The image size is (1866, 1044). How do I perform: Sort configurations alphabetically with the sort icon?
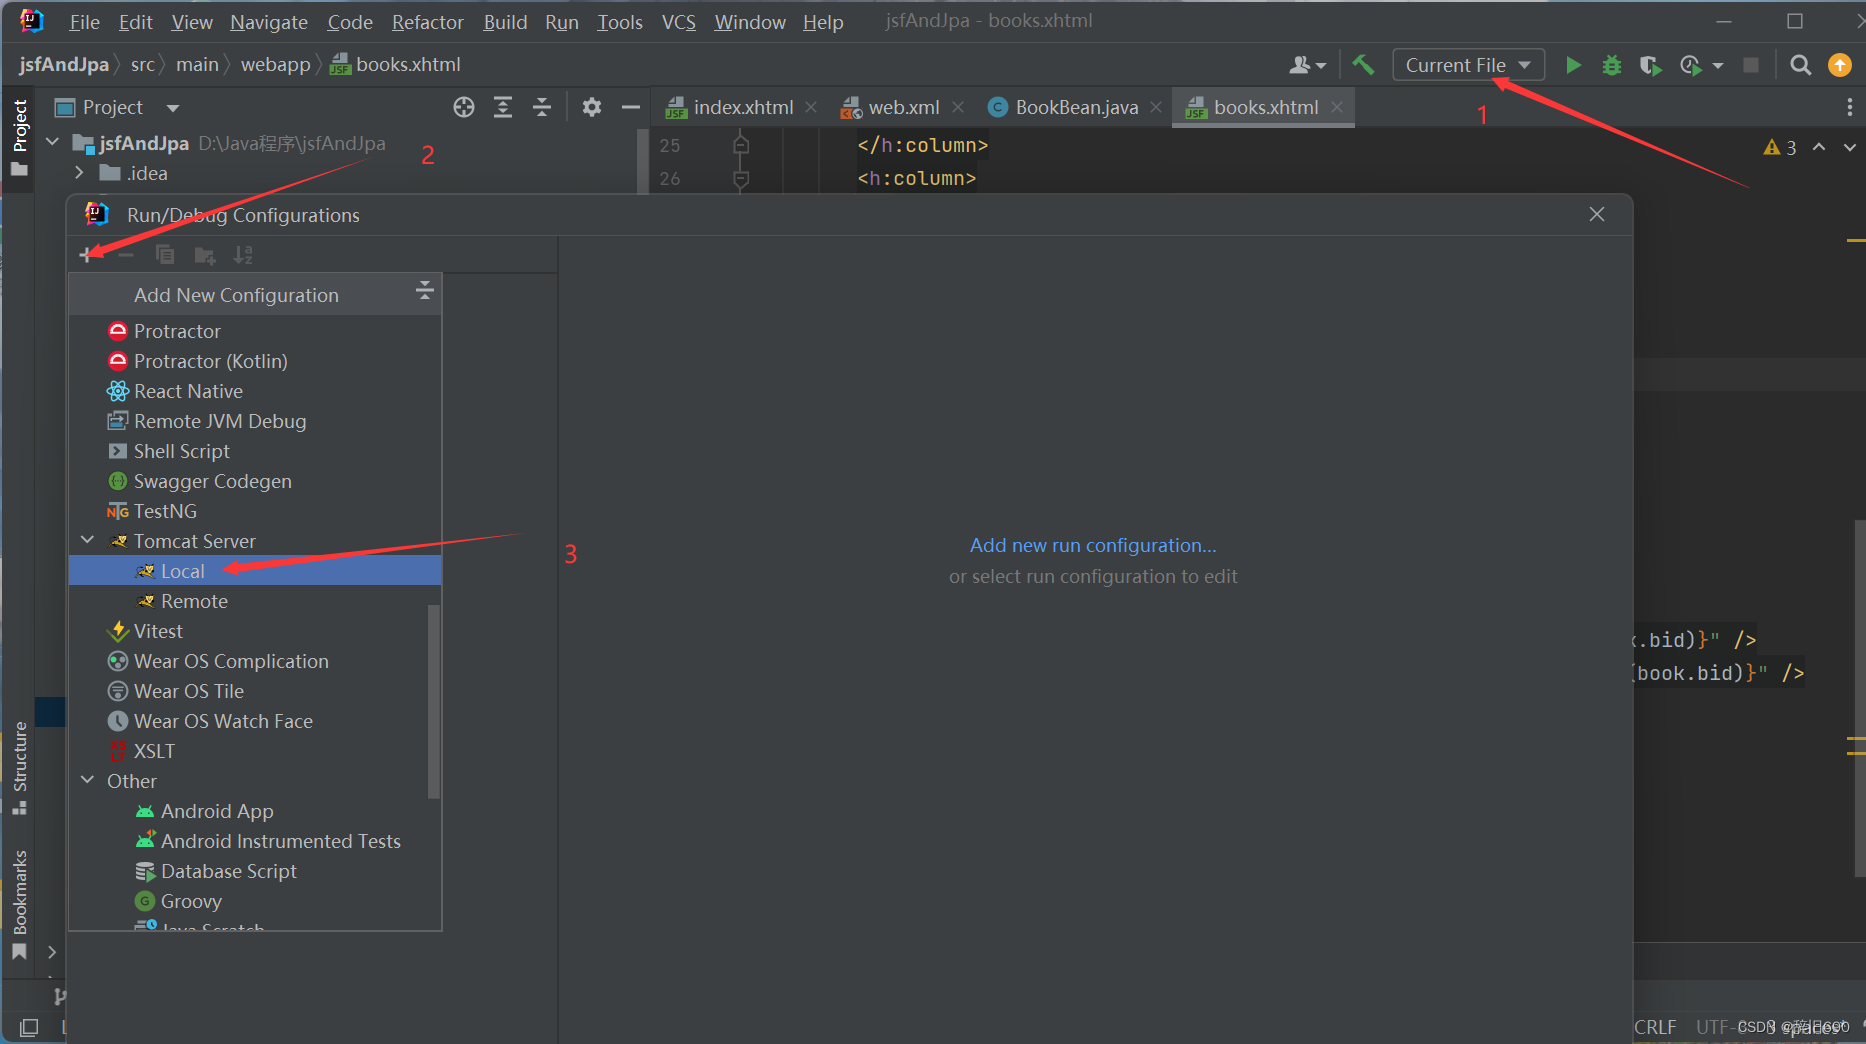pos(243,255)
